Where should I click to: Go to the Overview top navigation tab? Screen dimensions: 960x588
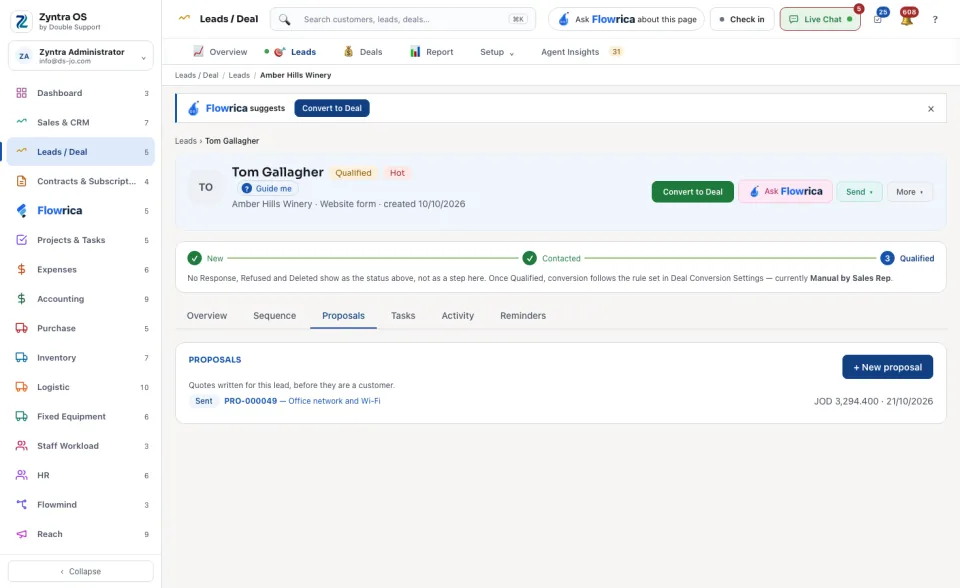point(220,52)
